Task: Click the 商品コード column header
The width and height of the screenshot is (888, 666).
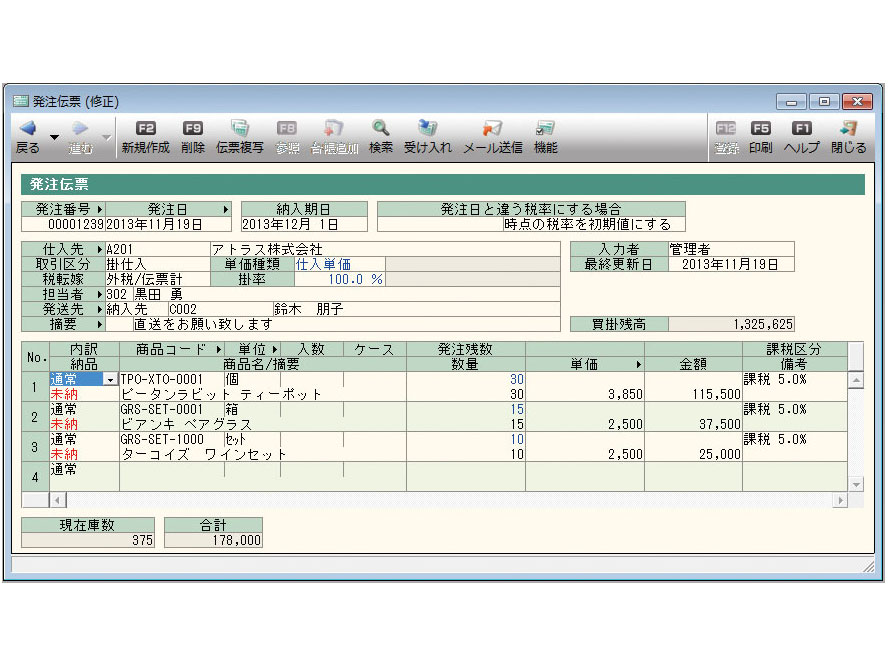Action: click(x=171, y=350)
